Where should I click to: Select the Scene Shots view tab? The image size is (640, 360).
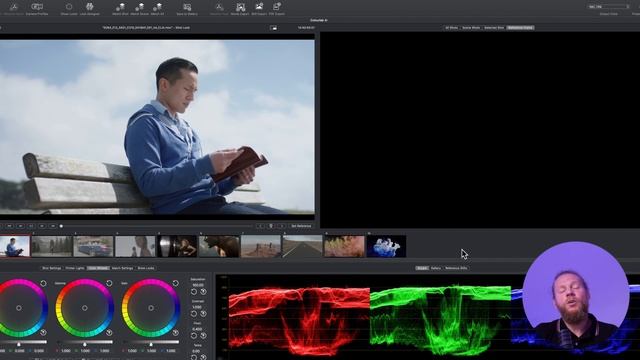tap(471, 28)
